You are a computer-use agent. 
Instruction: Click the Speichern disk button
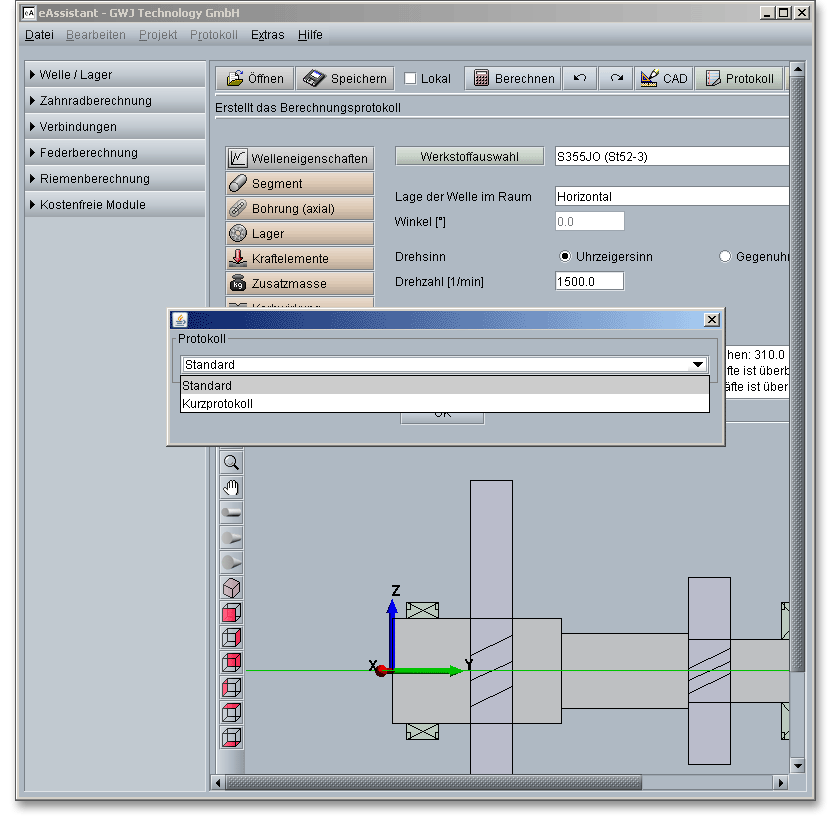[346, 78]
